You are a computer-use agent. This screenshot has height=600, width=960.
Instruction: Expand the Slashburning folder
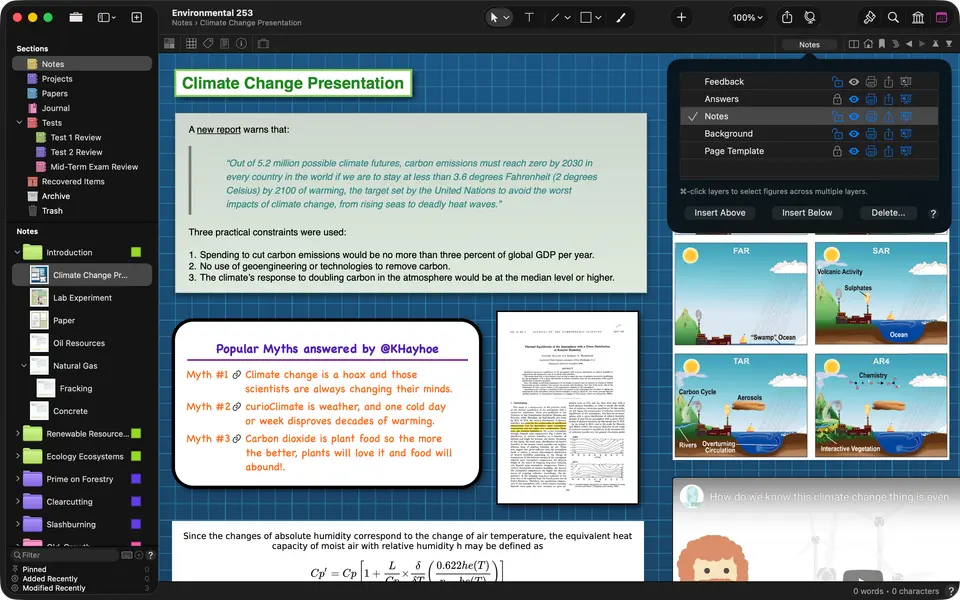17,524
